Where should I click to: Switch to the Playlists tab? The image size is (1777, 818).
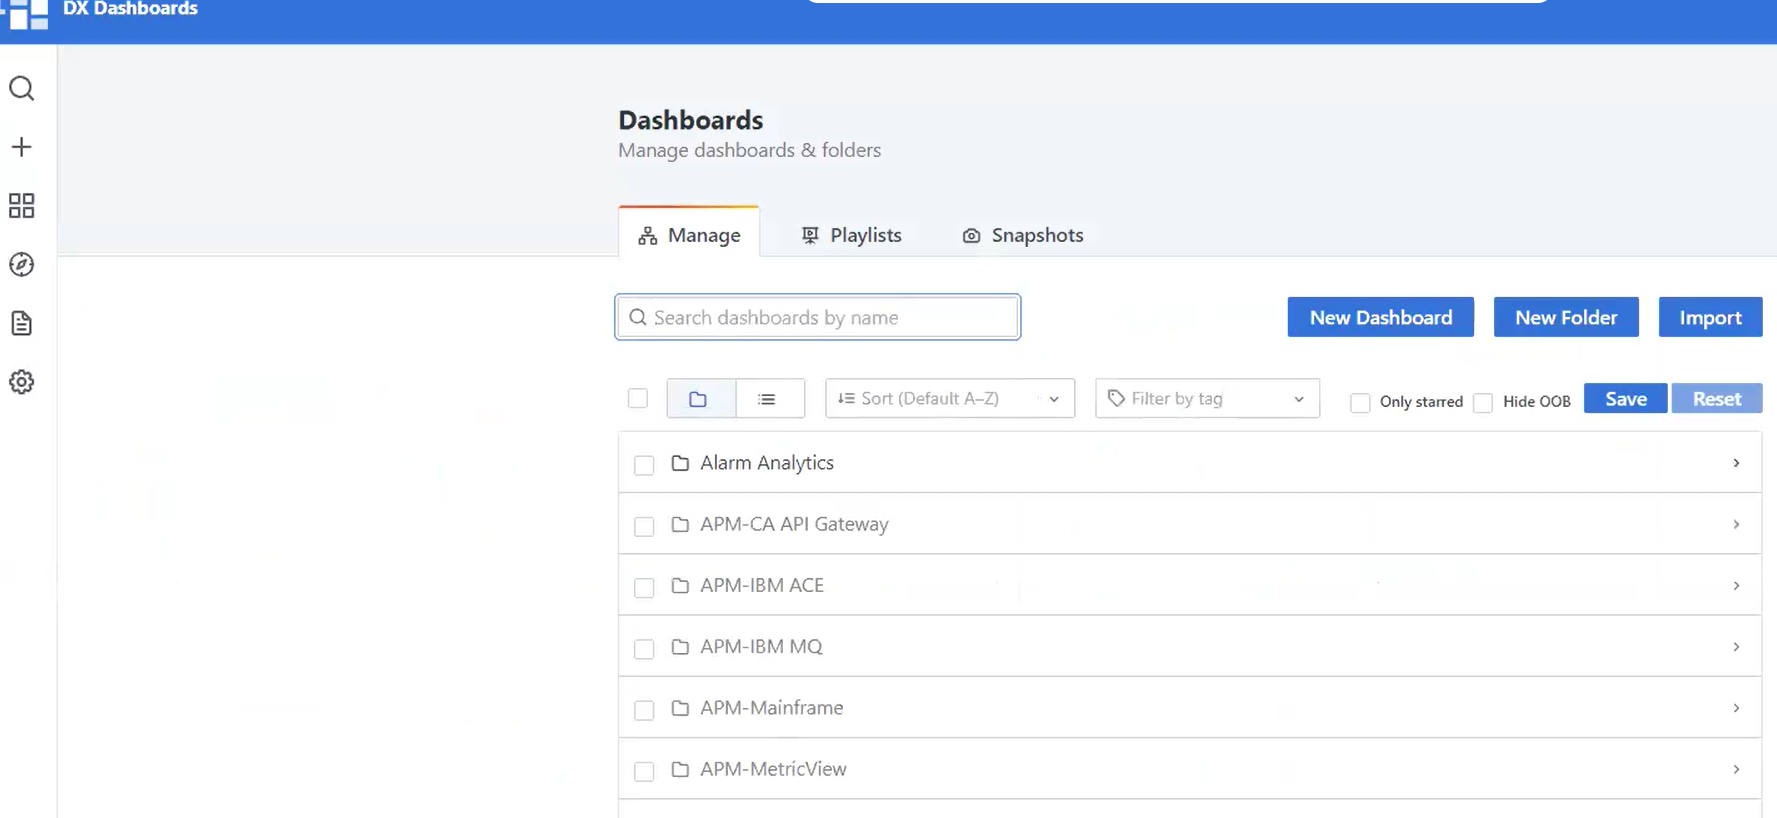tap(852, 235)
